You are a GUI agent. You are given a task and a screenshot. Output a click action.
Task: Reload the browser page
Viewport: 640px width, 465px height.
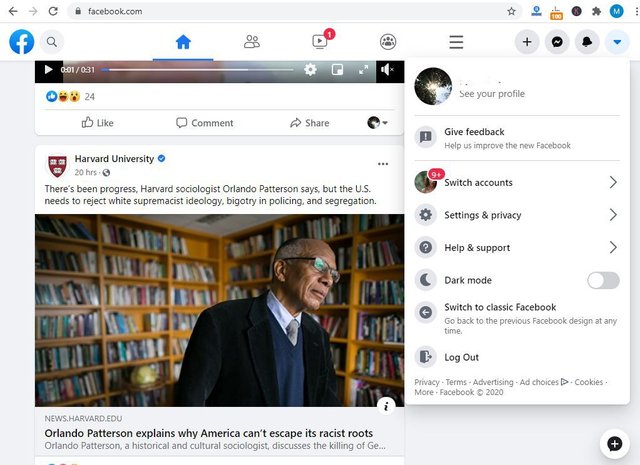(53, 11)
